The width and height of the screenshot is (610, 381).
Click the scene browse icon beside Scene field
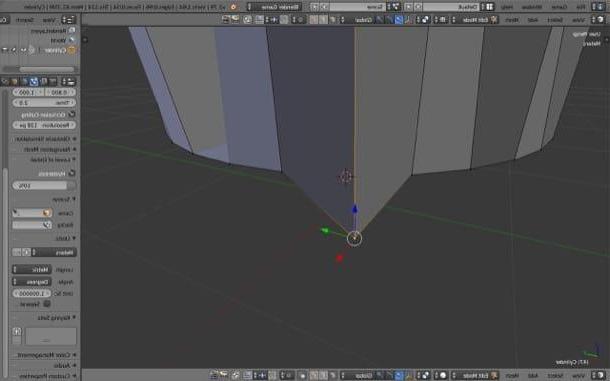393,7
